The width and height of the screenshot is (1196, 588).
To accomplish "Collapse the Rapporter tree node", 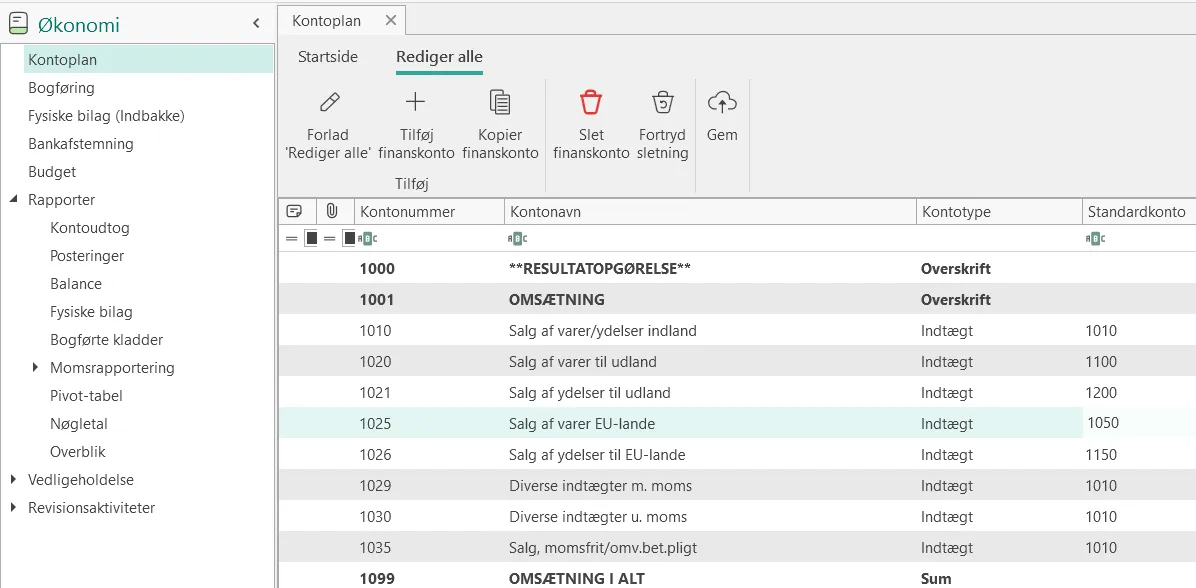I will point(14,199).
